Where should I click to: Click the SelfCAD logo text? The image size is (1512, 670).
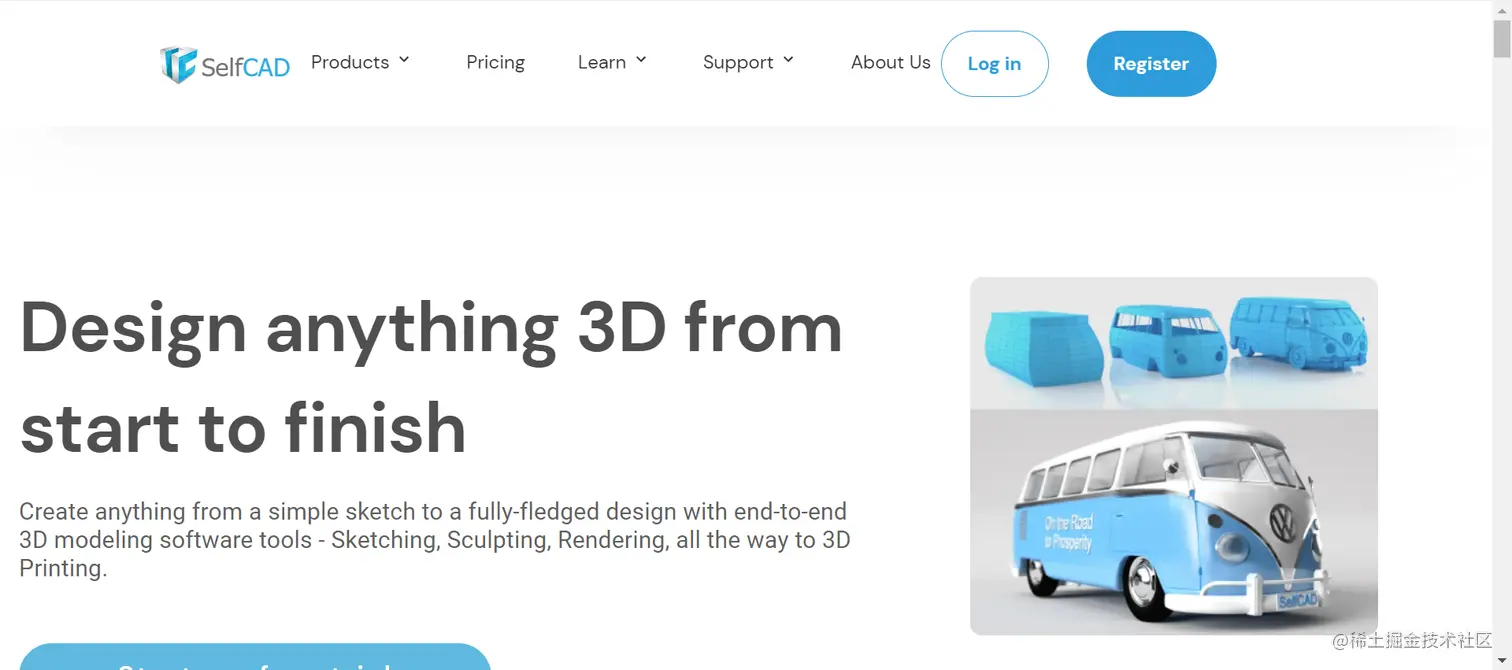coord(245,67)
